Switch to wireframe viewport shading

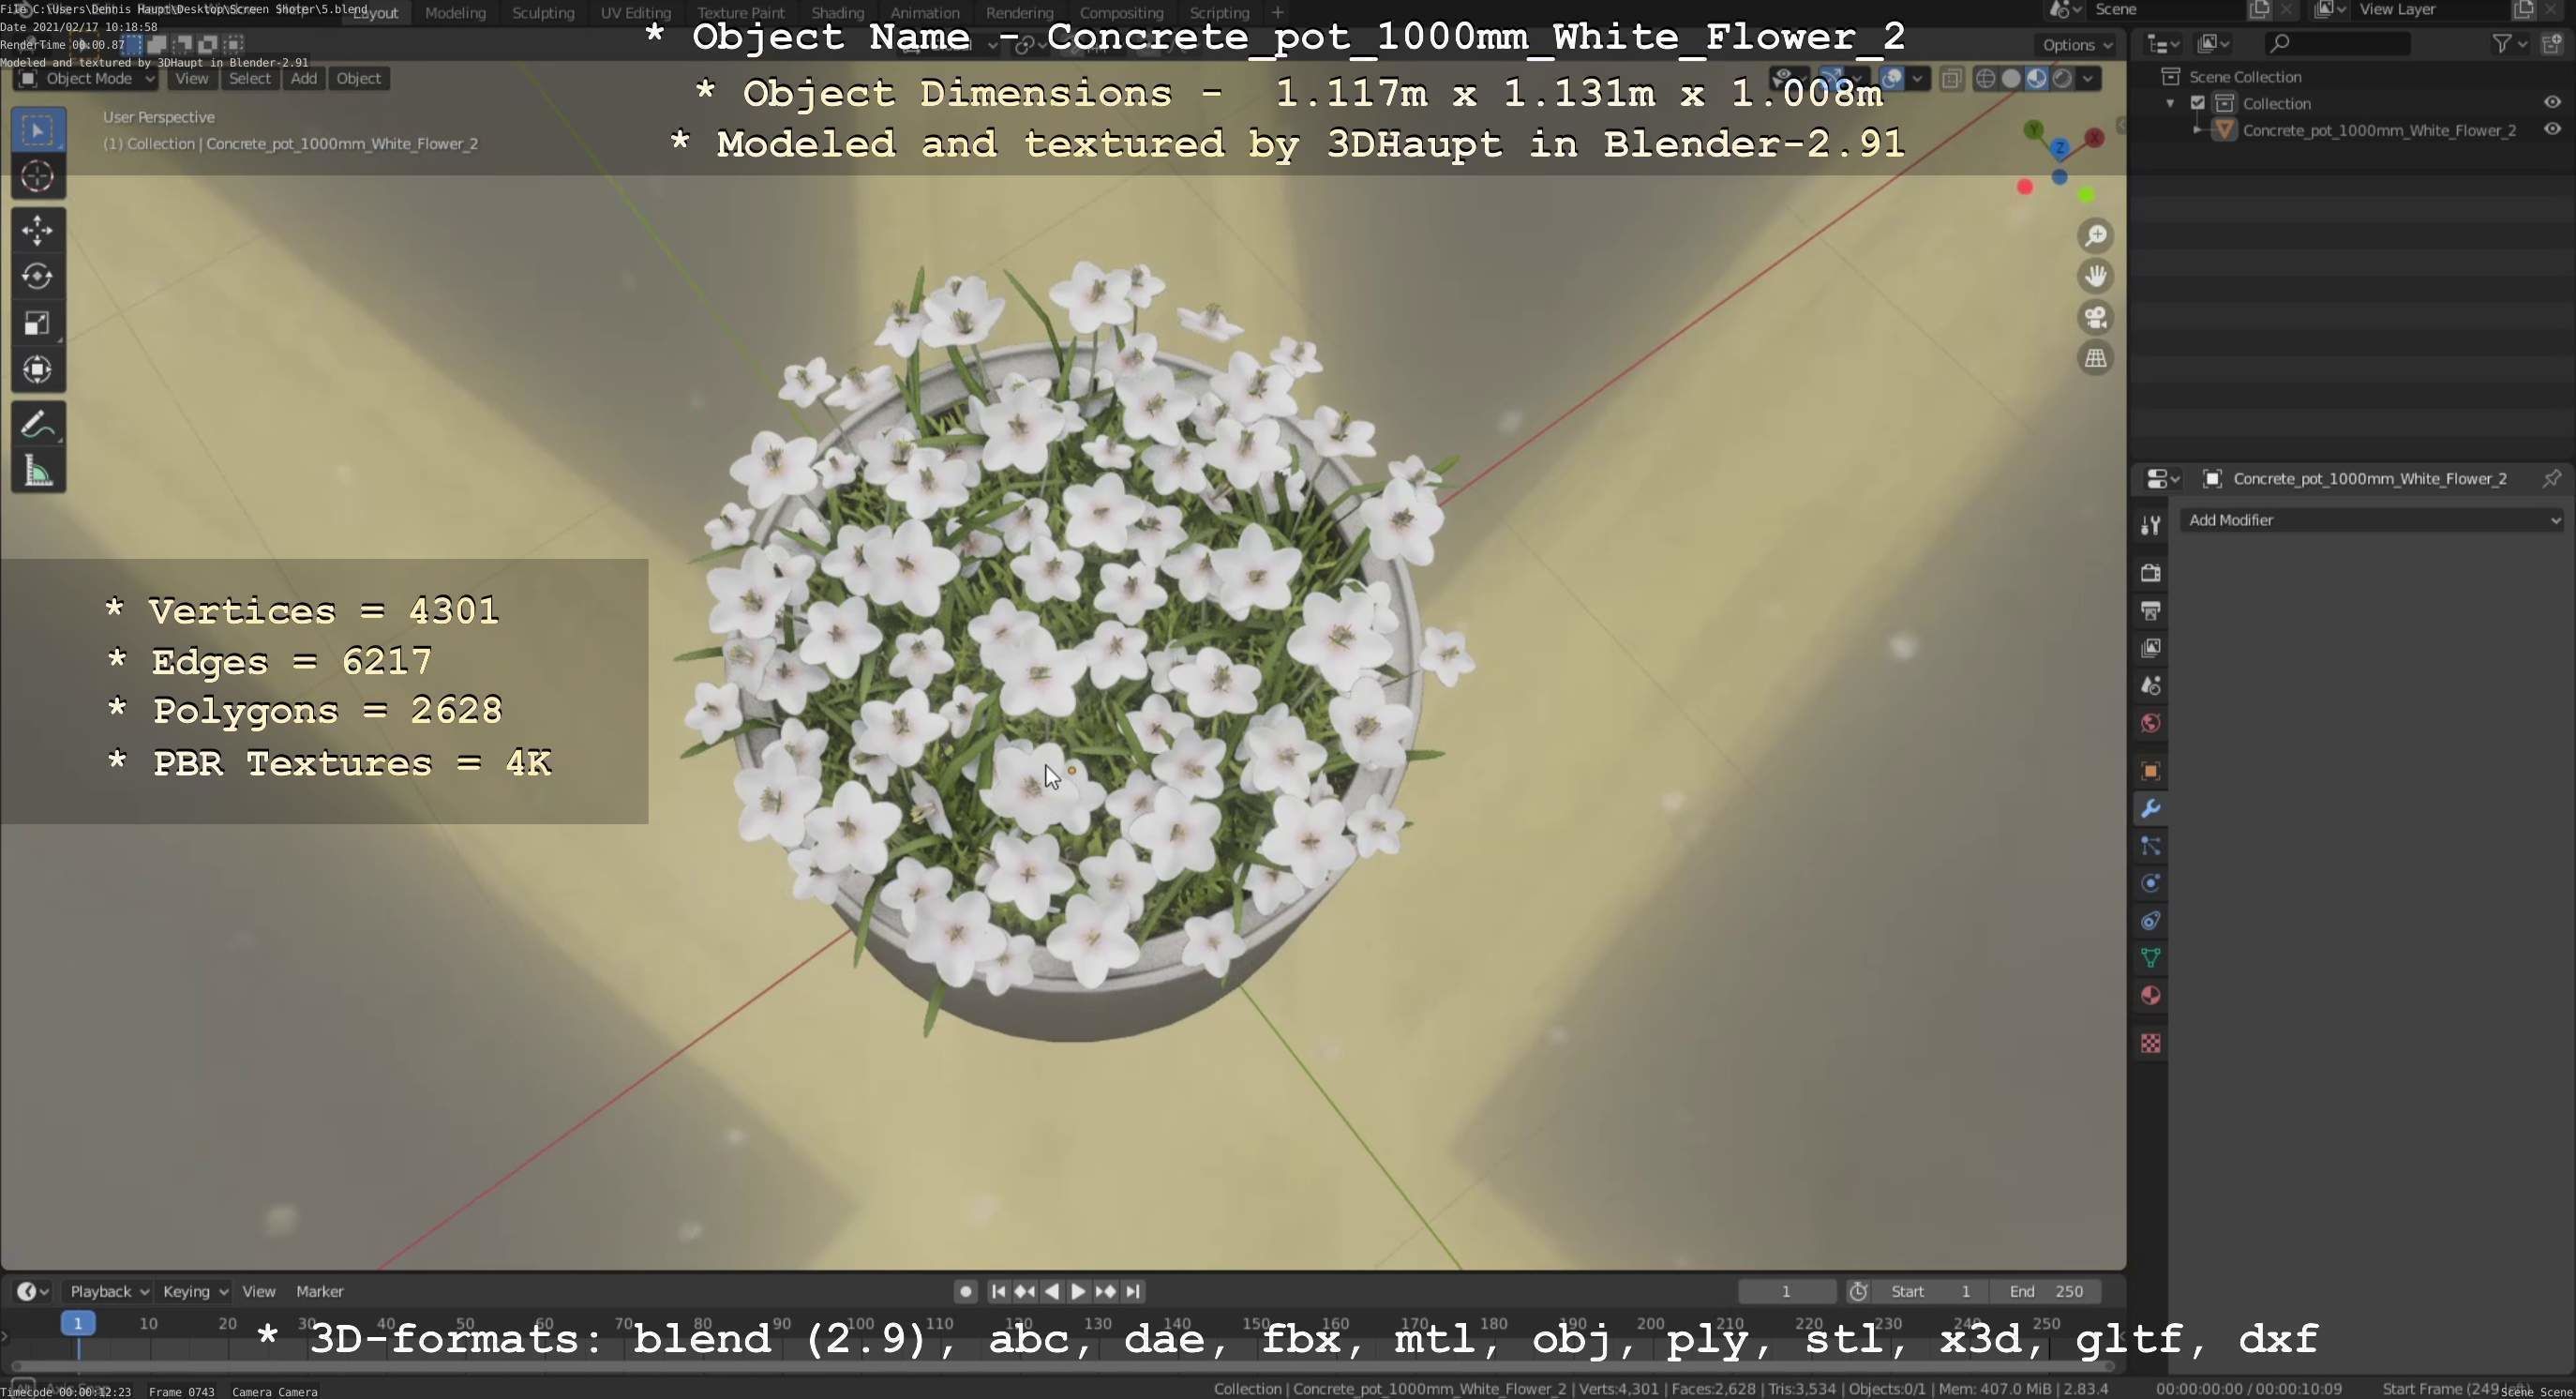[x=1986, y=79]
